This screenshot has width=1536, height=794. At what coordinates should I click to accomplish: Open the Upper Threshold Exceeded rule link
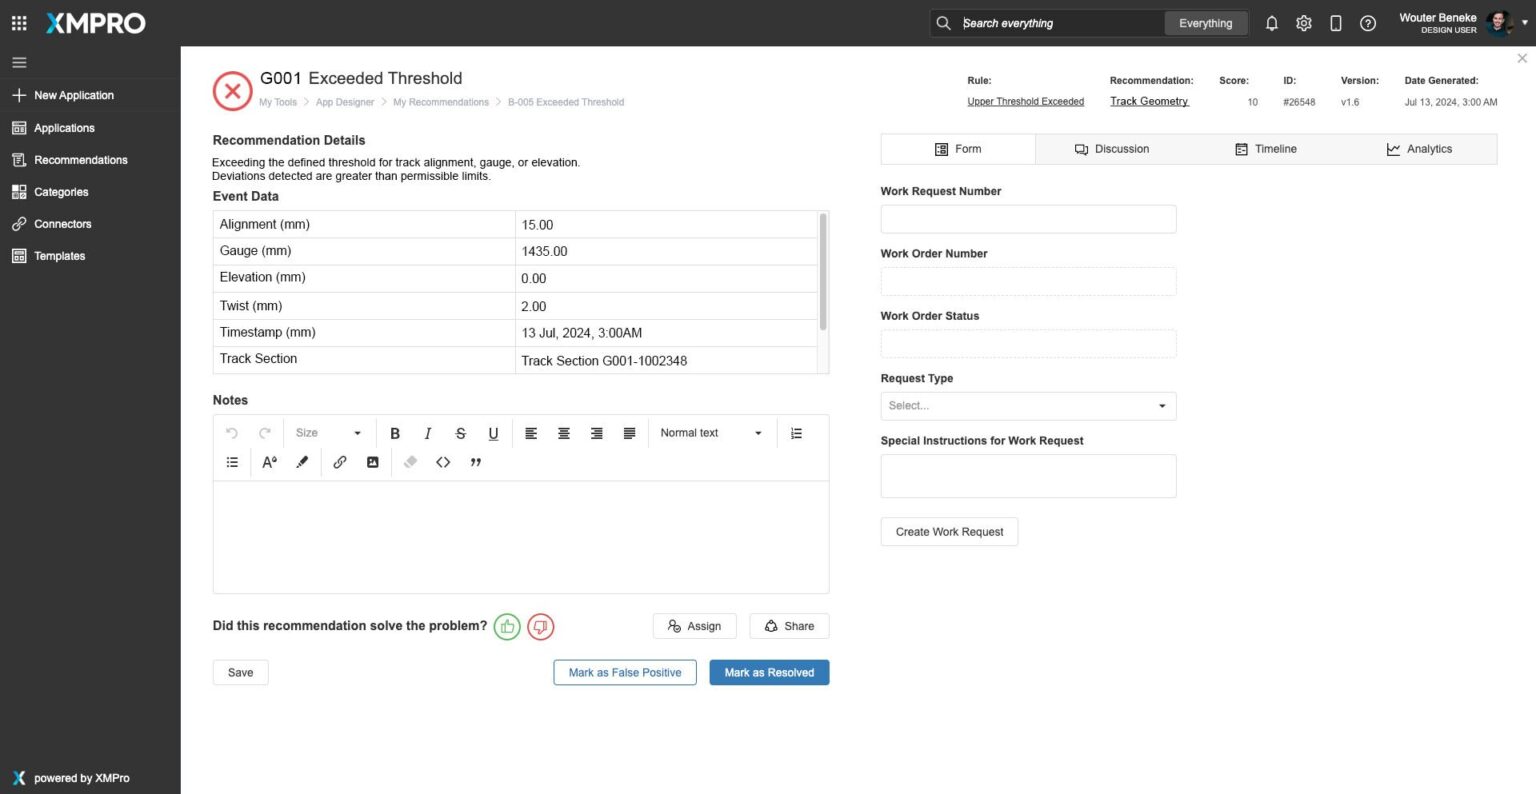click(x=1025, y=102)
